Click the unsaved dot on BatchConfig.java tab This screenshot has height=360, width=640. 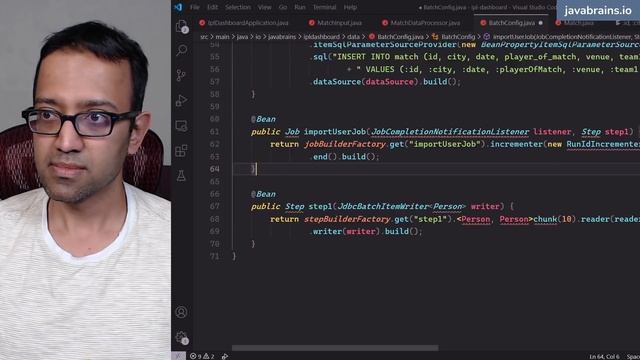[540, 23]
